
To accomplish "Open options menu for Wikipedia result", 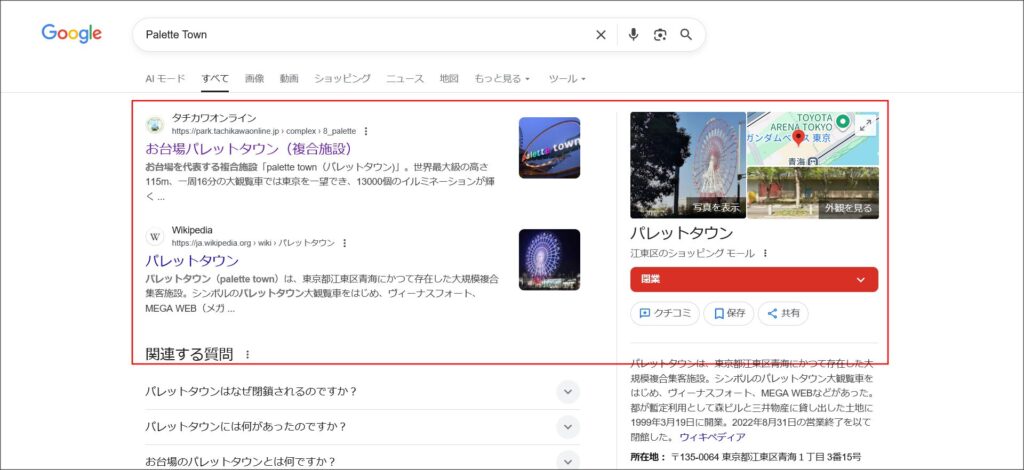I will pos(345,243).
